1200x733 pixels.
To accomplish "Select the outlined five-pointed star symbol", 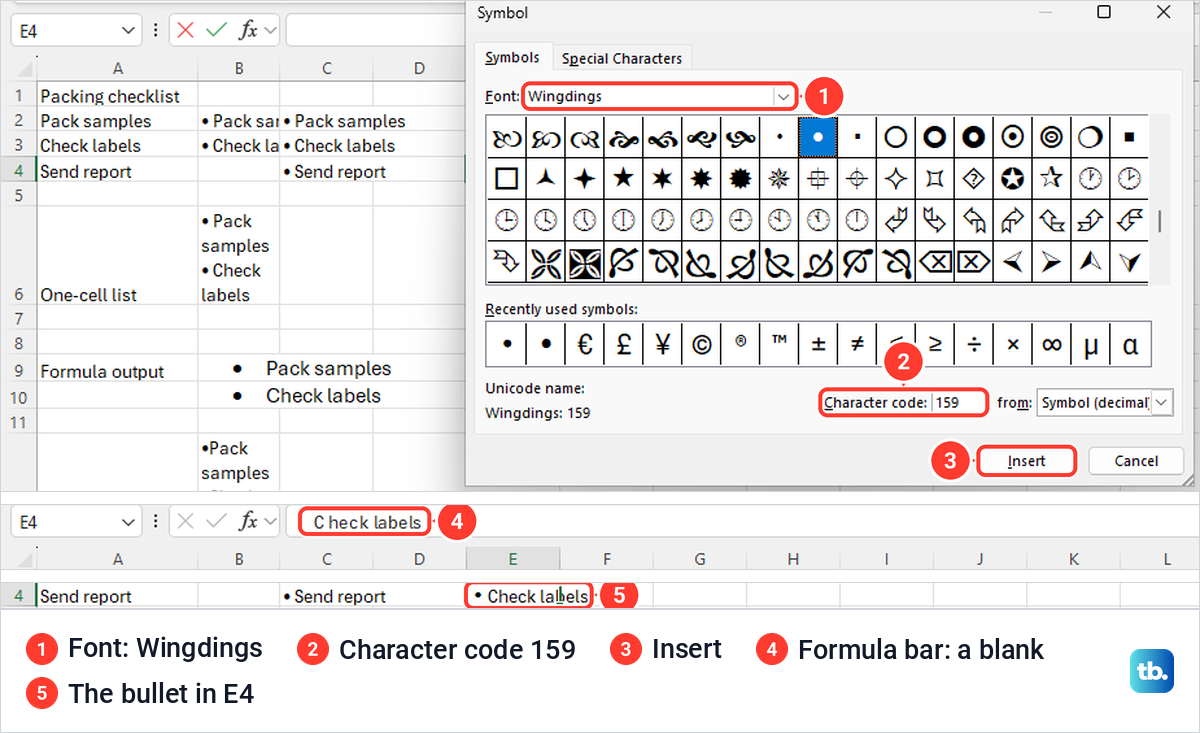I will coord(1051,178).
